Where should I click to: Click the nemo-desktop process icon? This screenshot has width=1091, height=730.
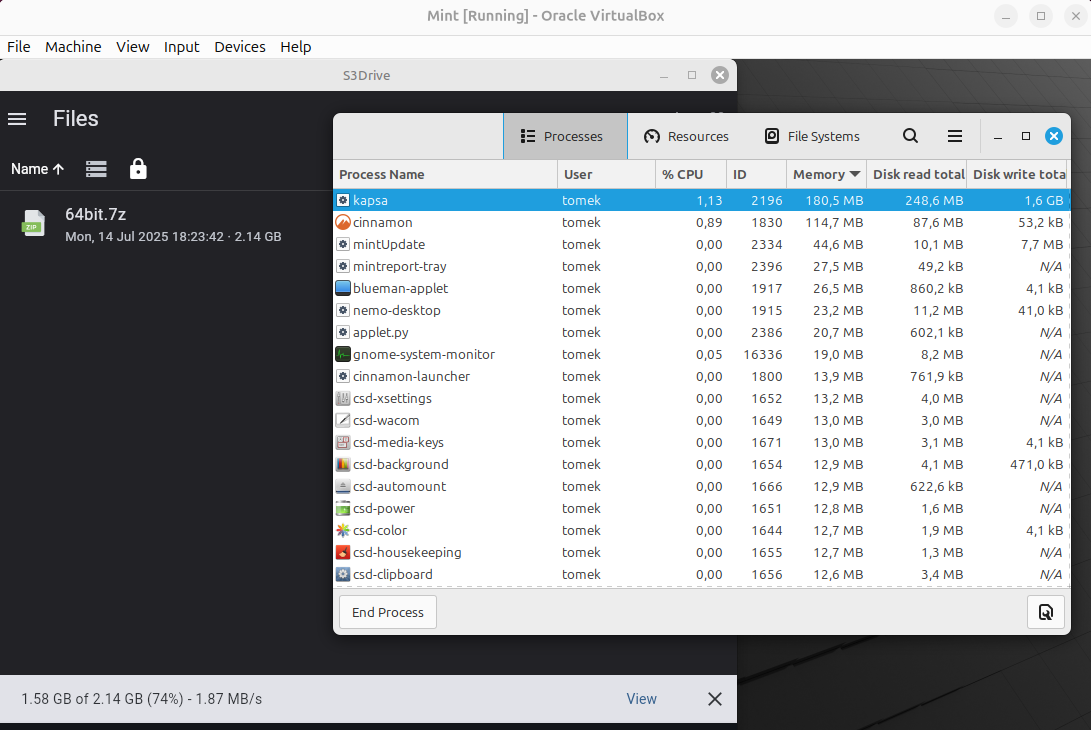point(343,310)
